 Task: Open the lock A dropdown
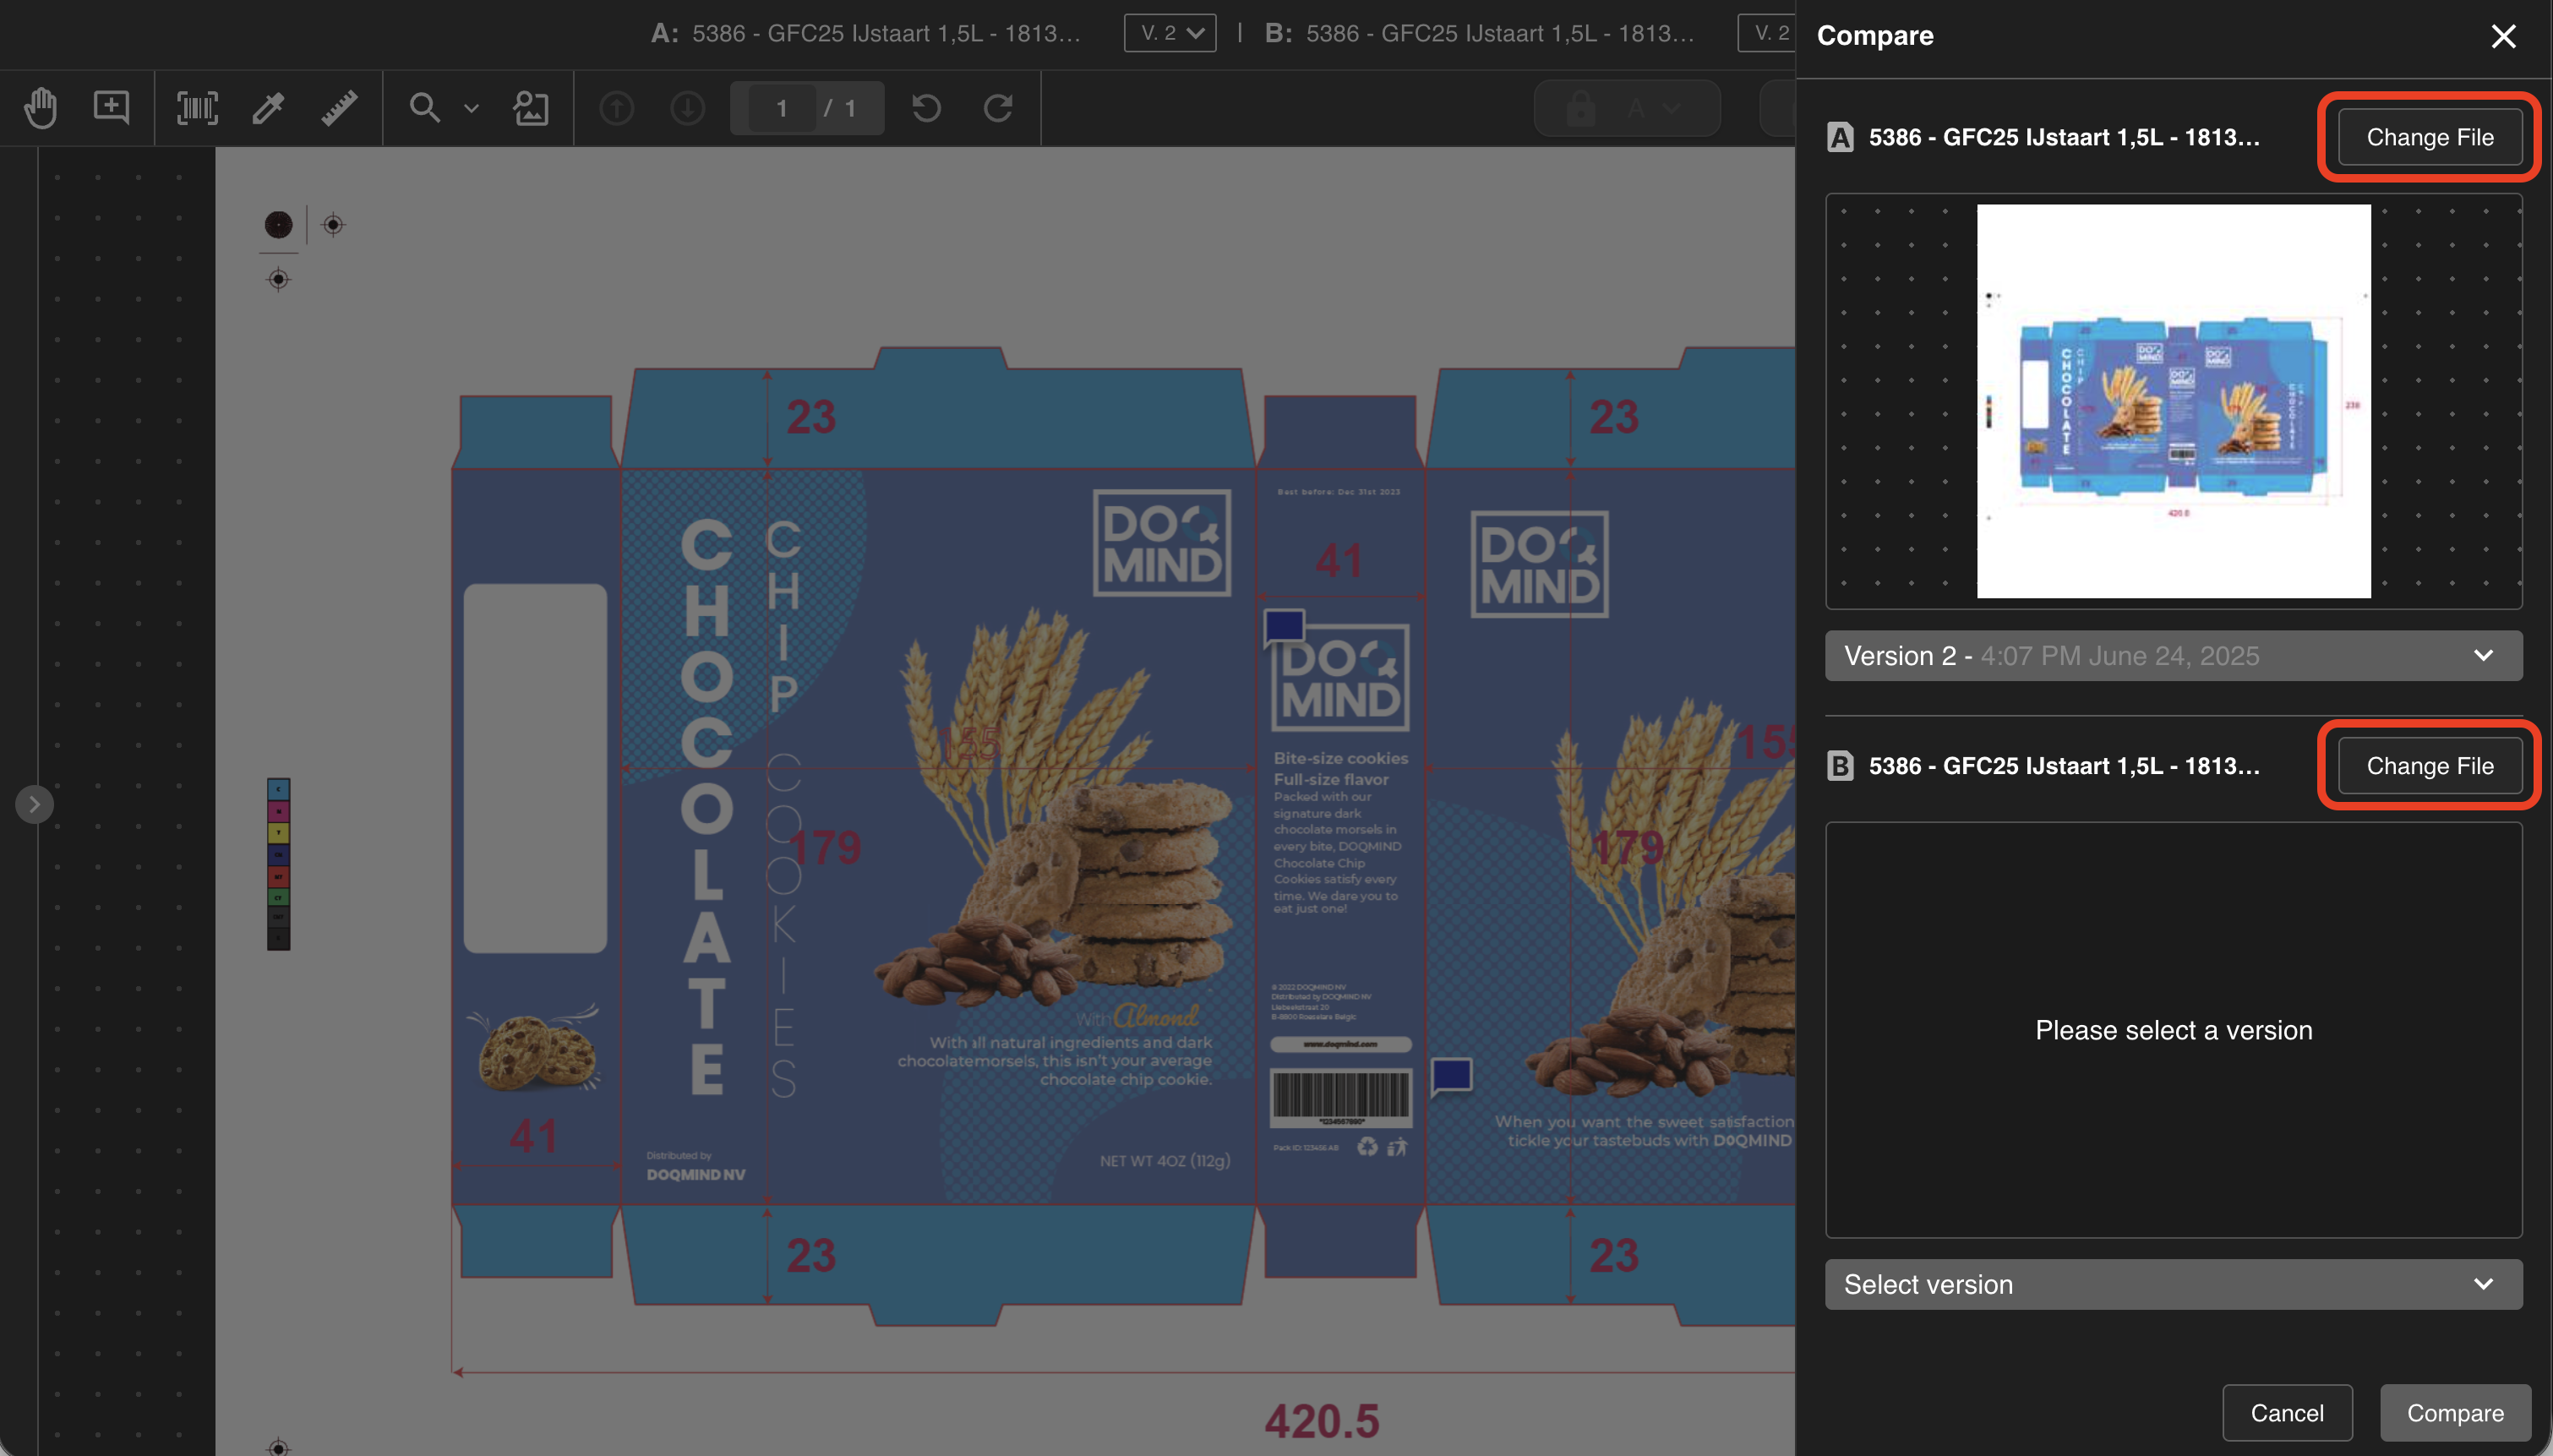tap(1627, 108)
